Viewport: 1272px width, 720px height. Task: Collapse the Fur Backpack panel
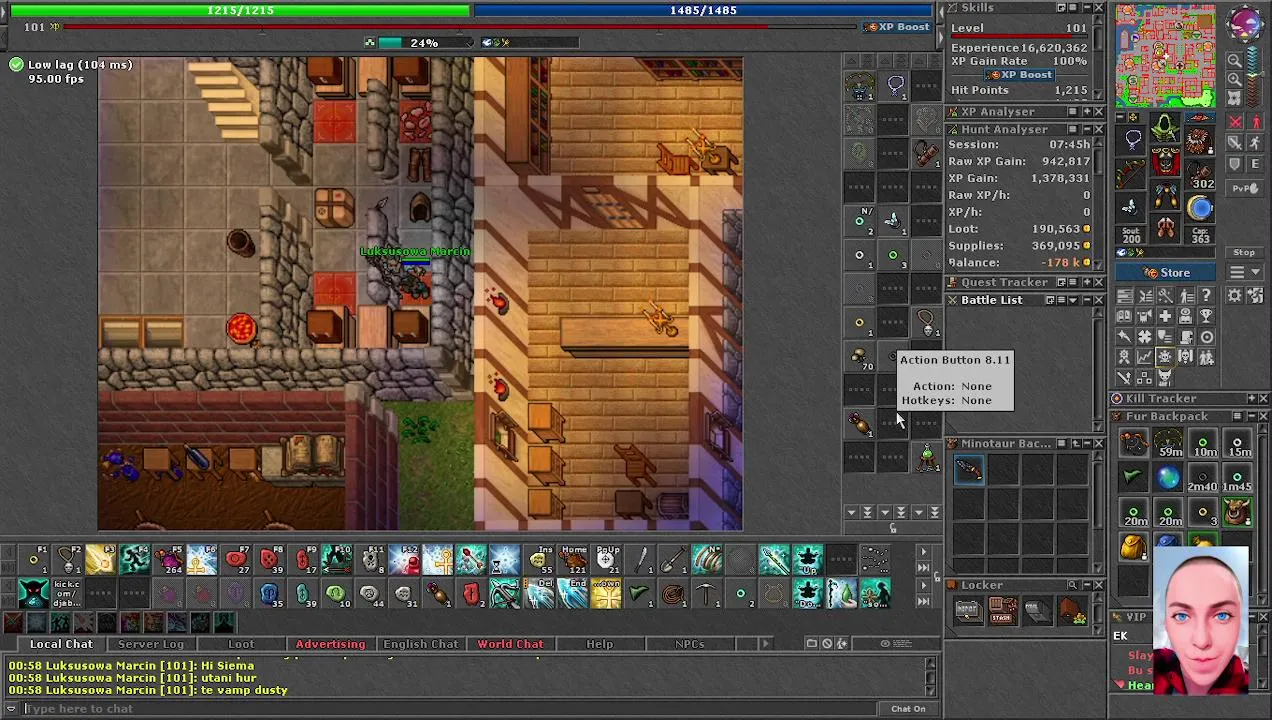coord(1251,416)
